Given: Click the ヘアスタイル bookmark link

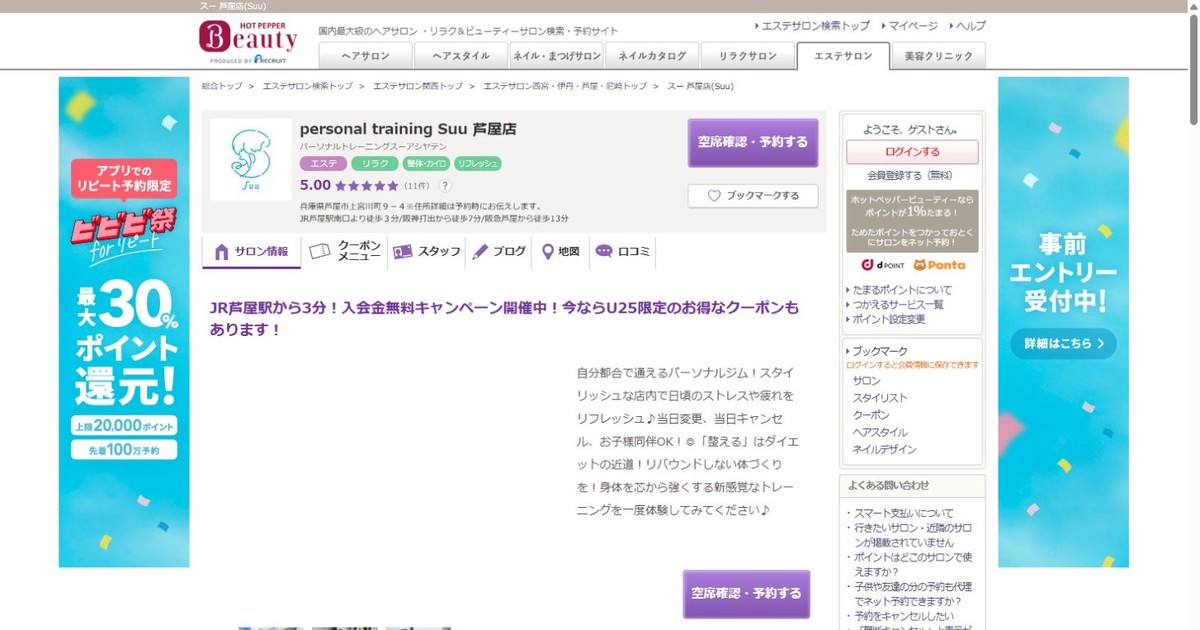Looking at the screenshot, I should click(880, 432).
